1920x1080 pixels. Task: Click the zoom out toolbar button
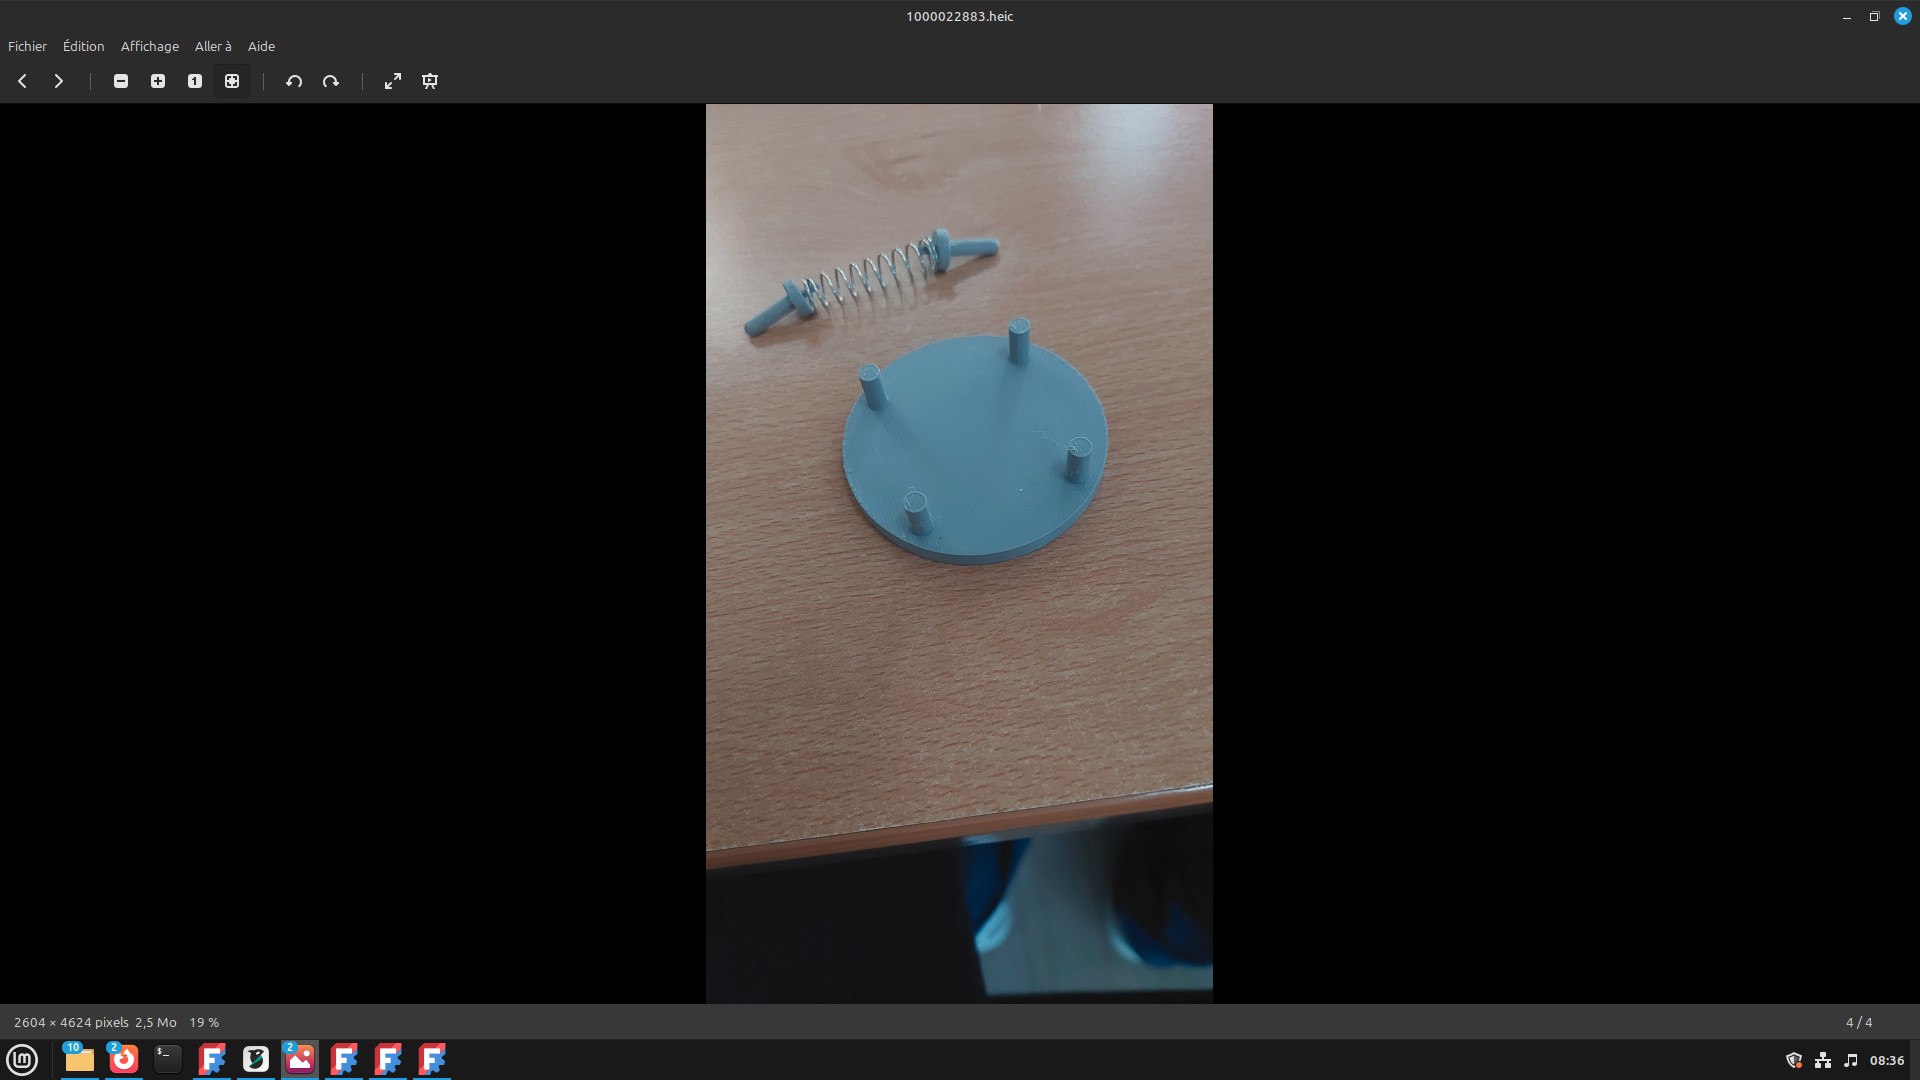(121, 81)
